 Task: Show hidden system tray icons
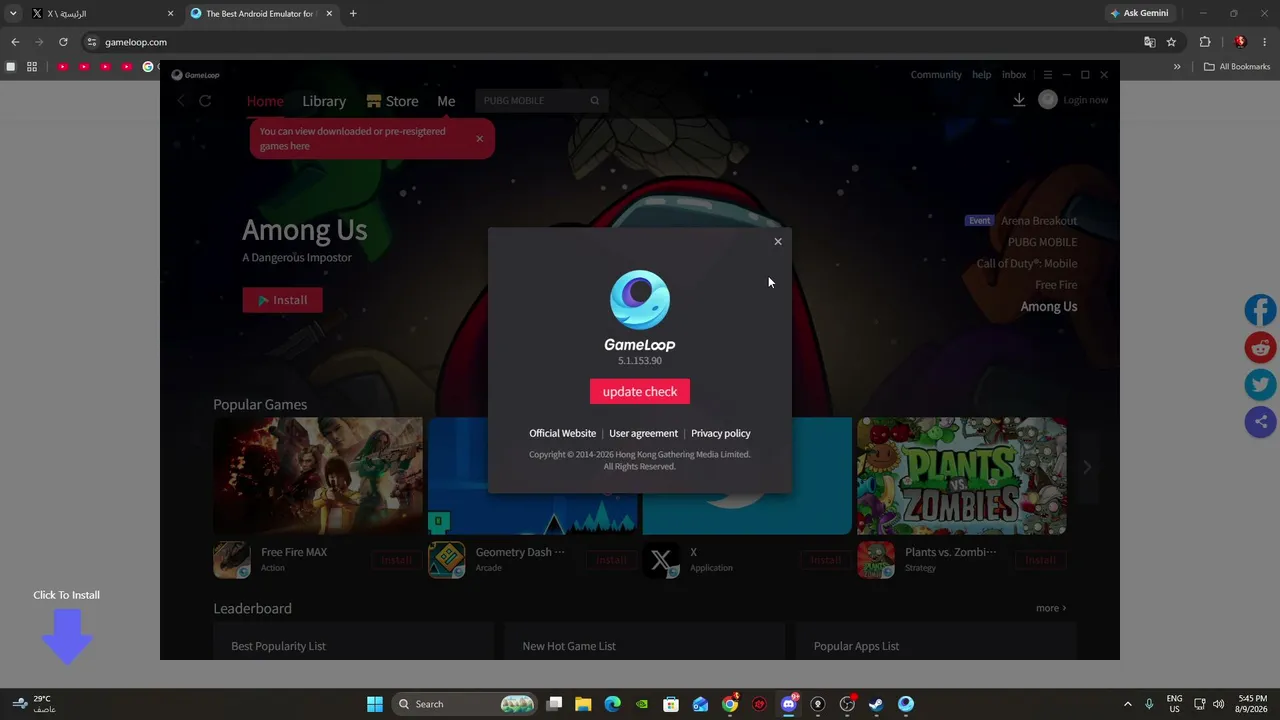[1128, 704]
